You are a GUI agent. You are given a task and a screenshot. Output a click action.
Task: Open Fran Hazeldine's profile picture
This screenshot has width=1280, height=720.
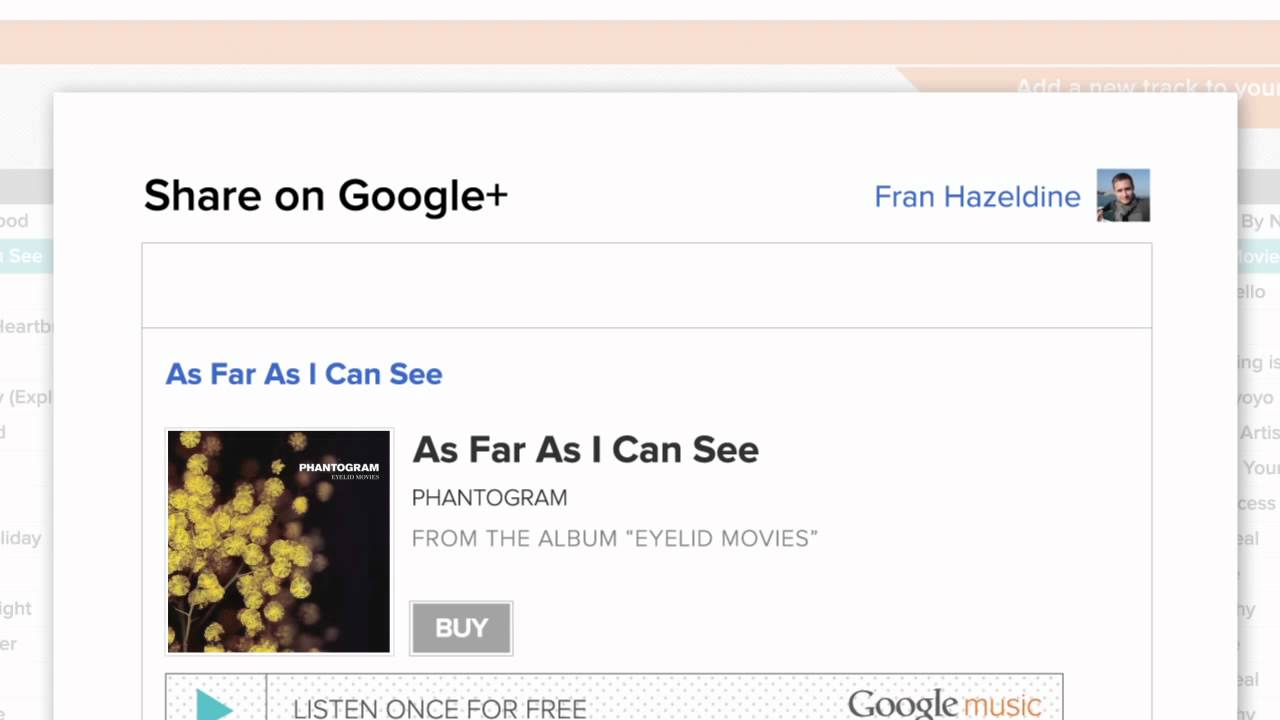coord(1122,195)
